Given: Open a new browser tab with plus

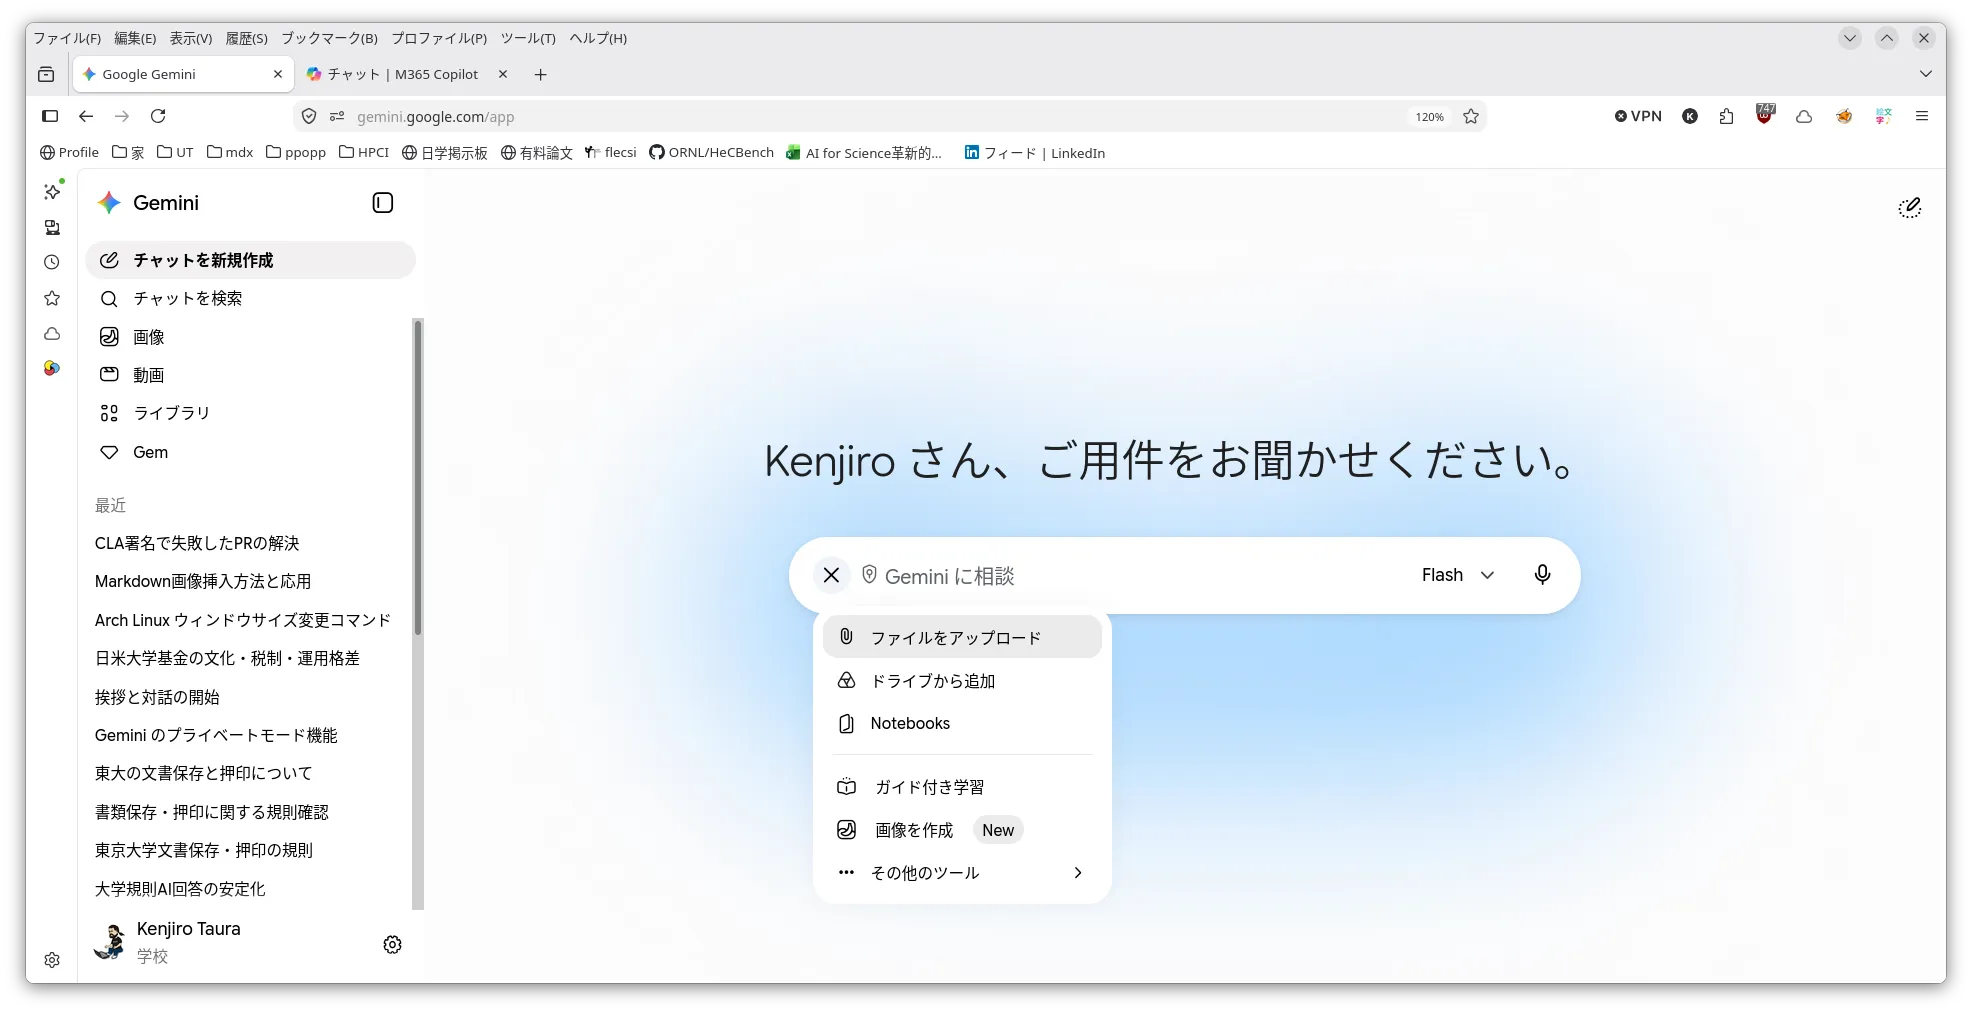Looking at the screenshot, I should click(541, 74).
